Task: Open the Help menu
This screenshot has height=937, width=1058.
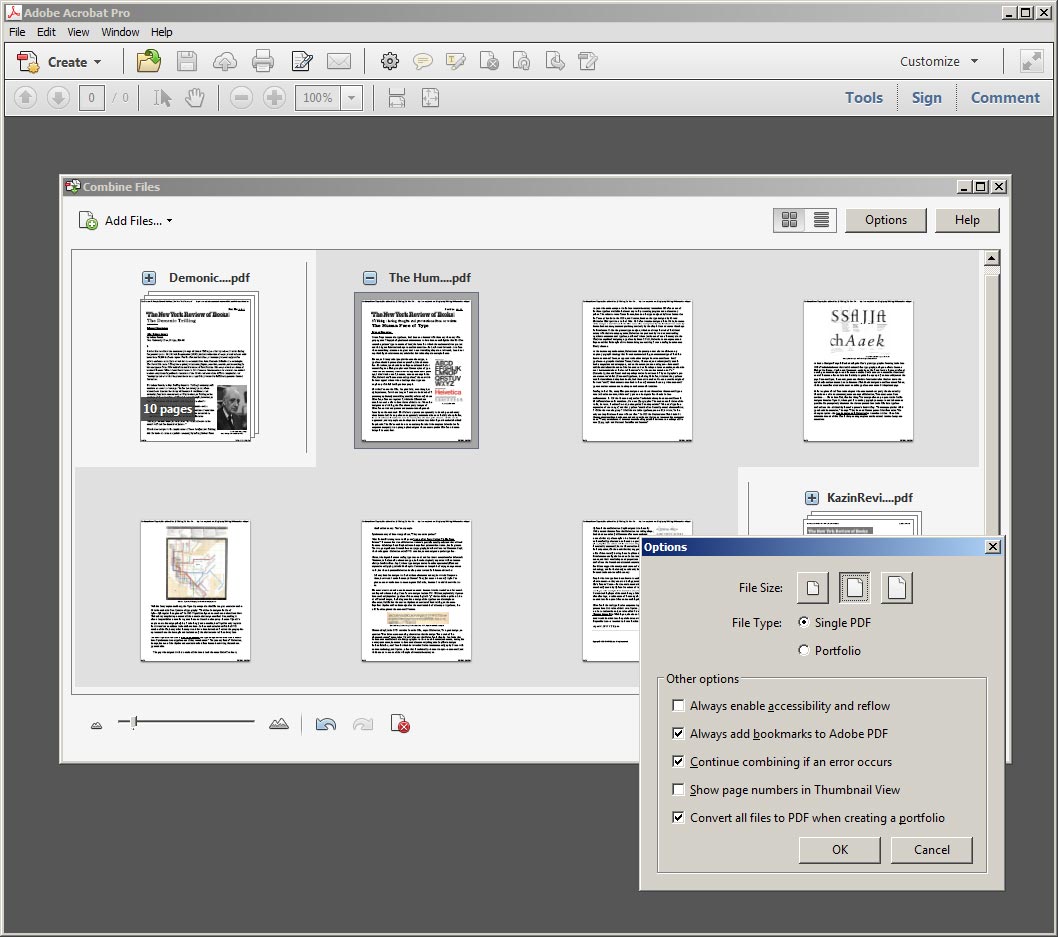Action: pos(161,32)
